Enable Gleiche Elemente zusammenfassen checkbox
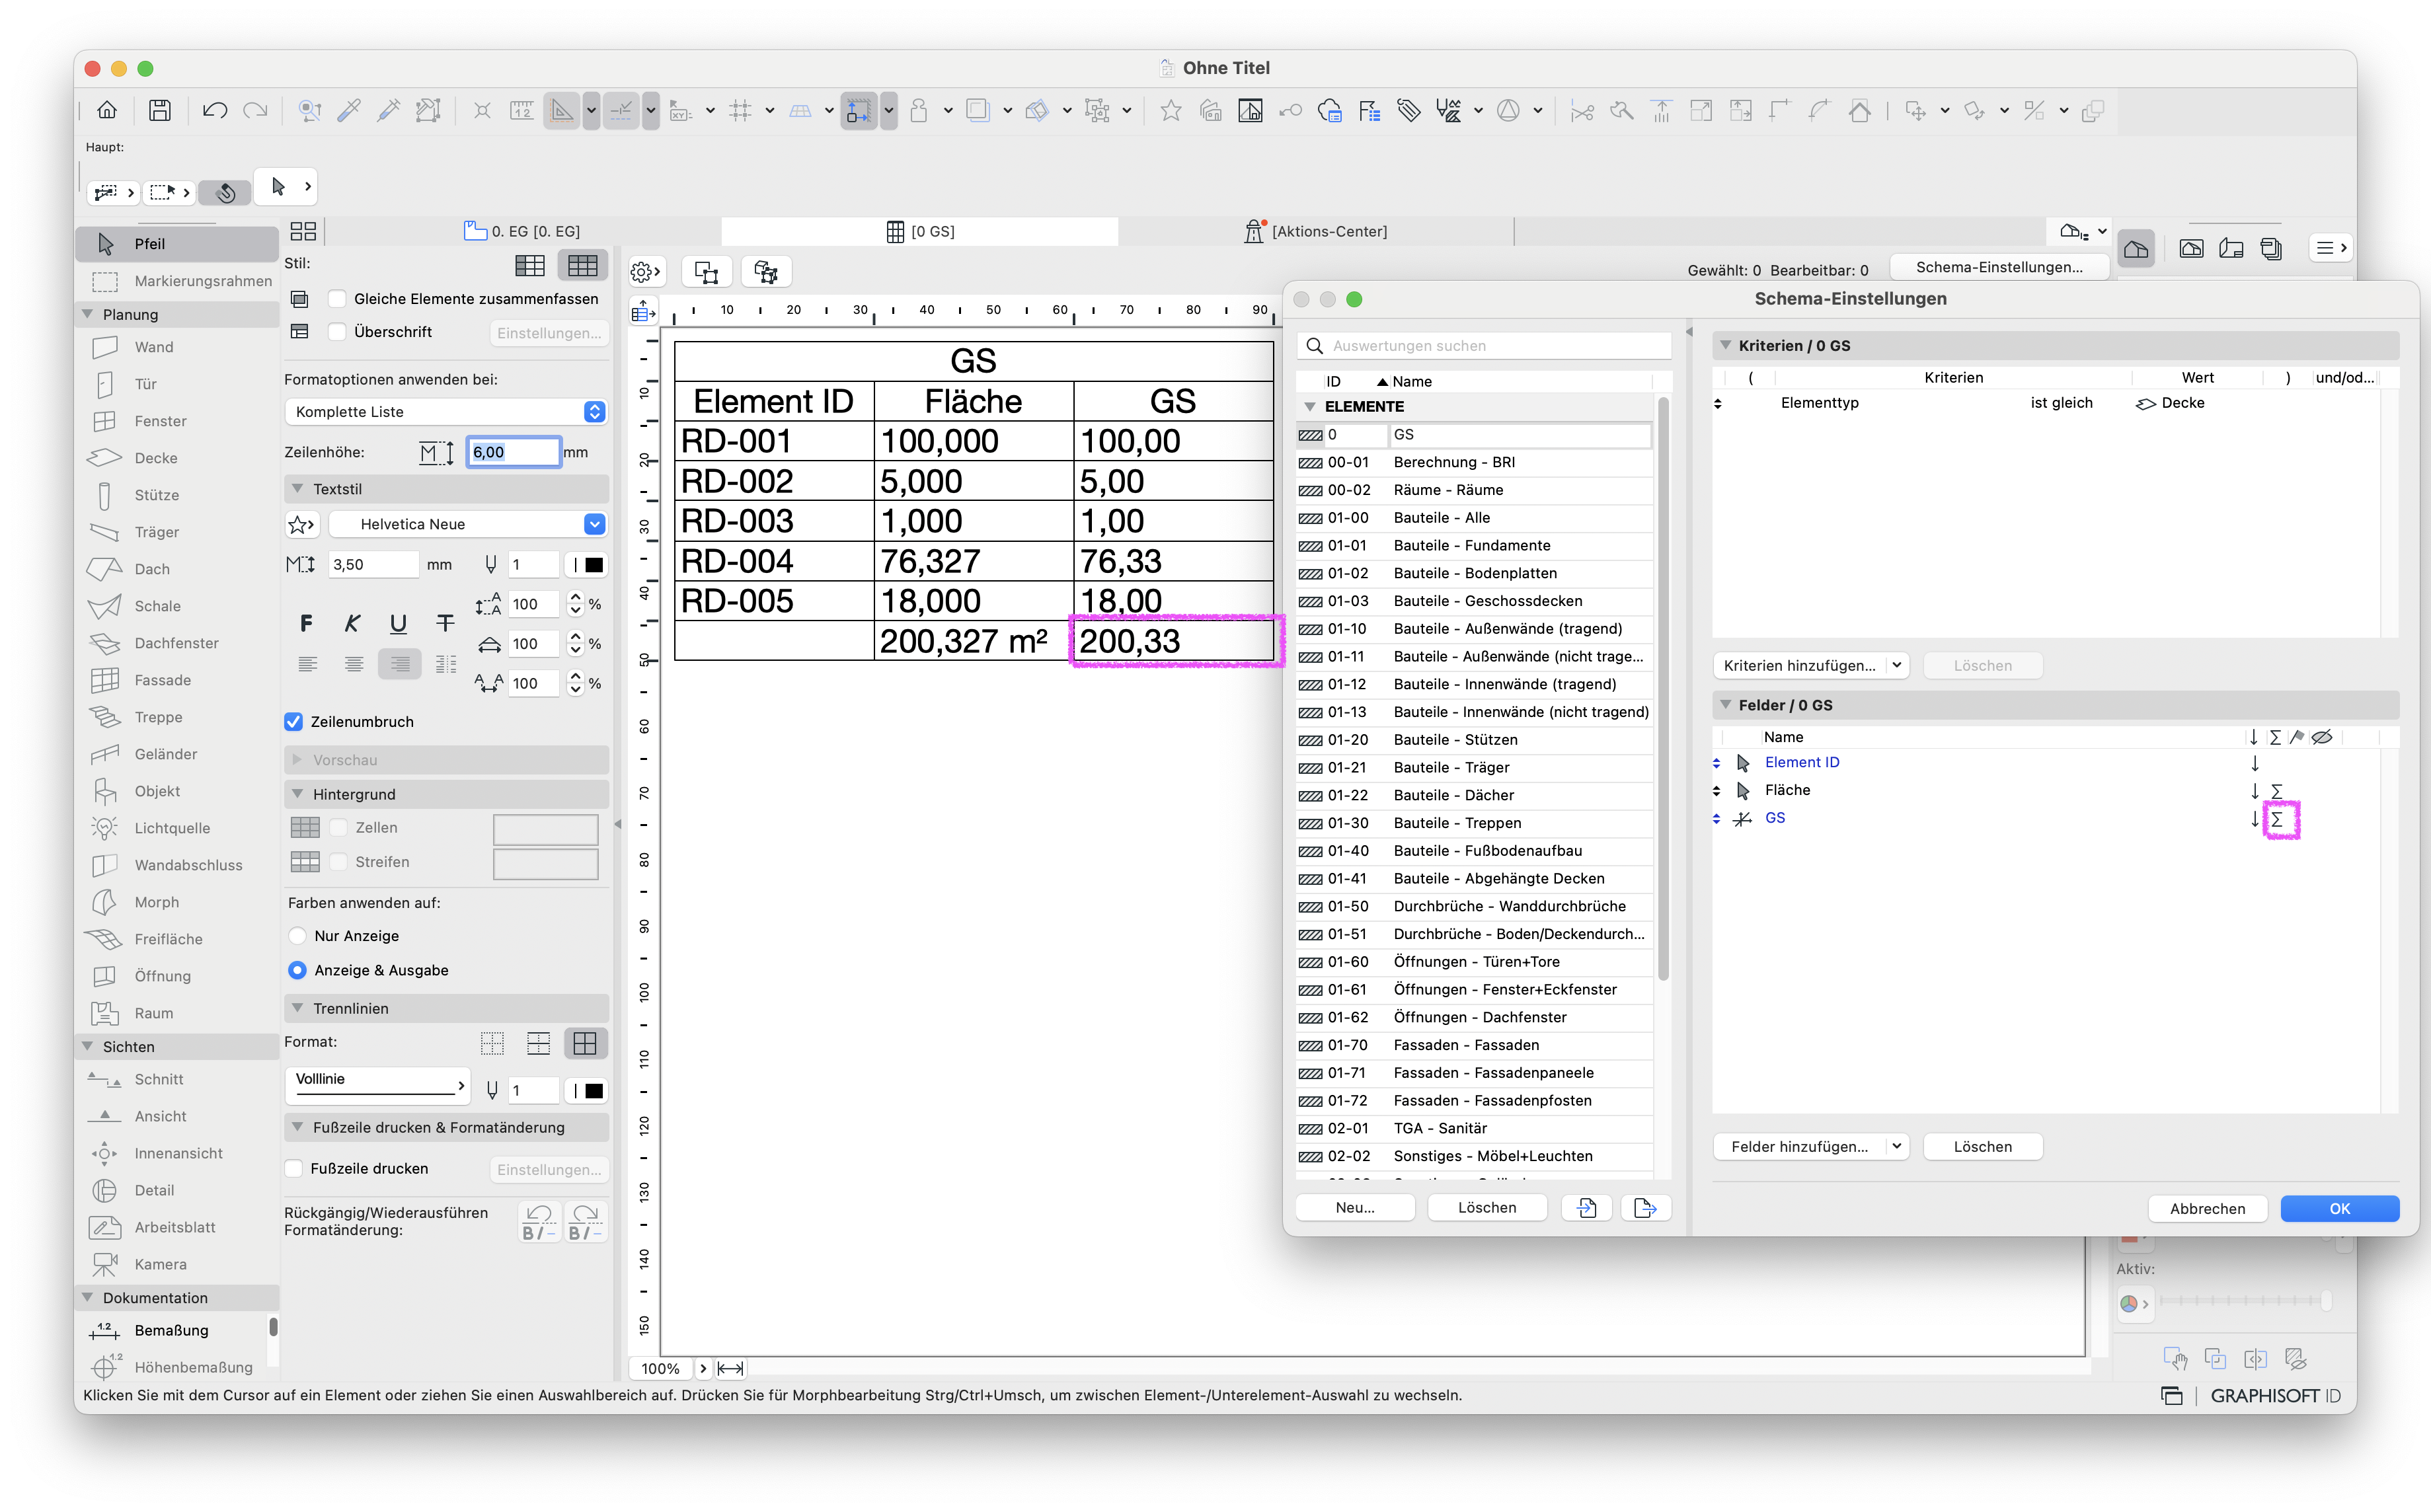 coord(337,299)
